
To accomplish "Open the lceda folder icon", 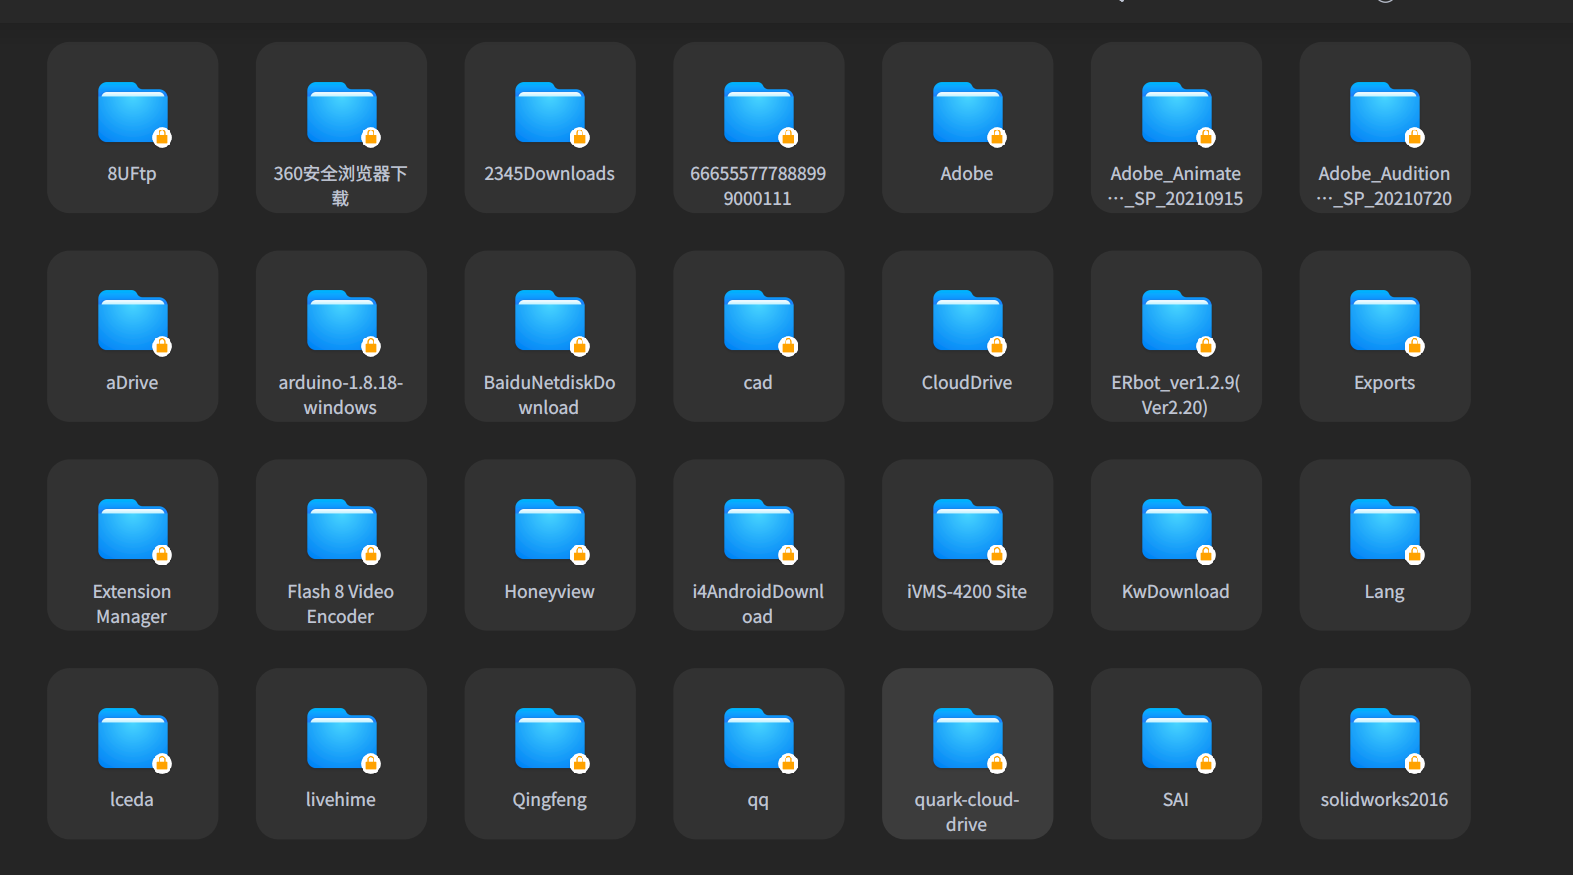I will (x=133, y=740).
